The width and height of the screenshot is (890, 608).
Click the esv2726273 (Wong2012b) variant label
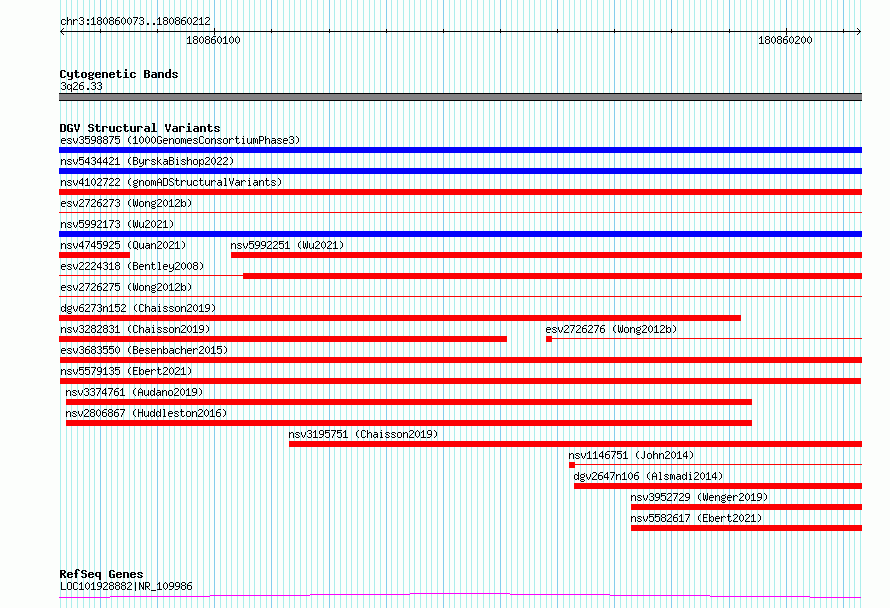[x=126, y=203]
